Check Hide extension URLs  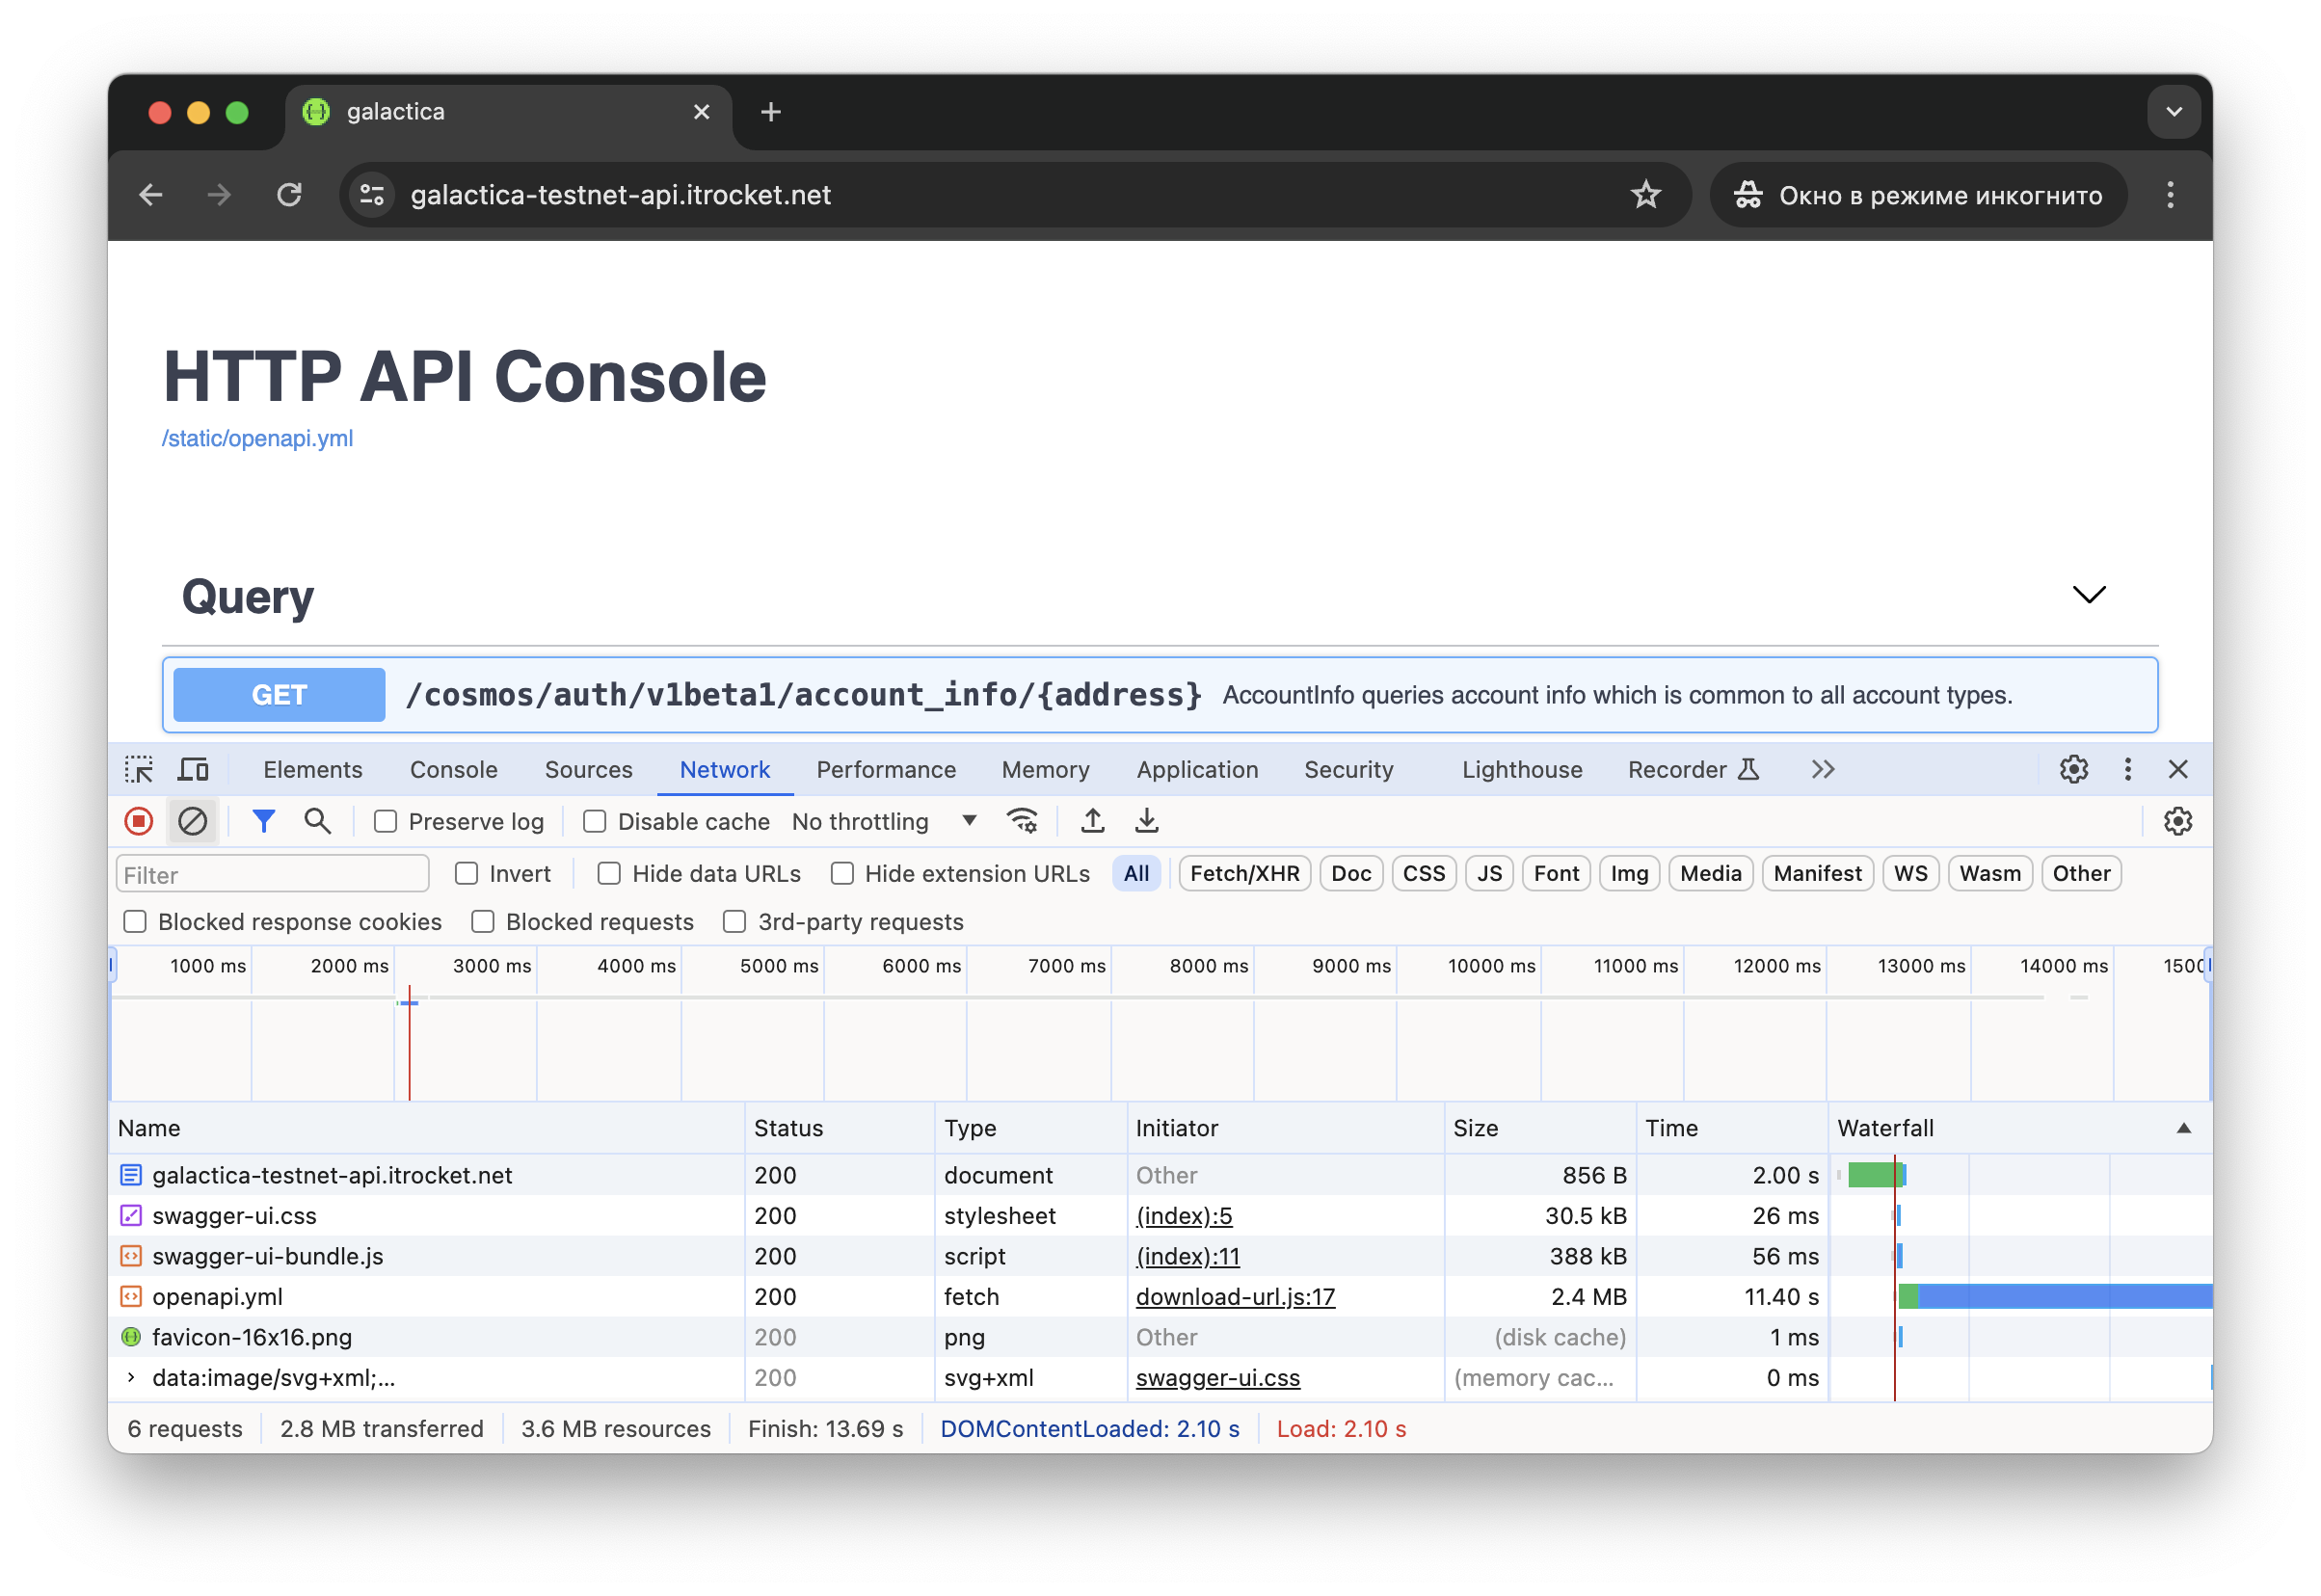(x=842, y=873)
